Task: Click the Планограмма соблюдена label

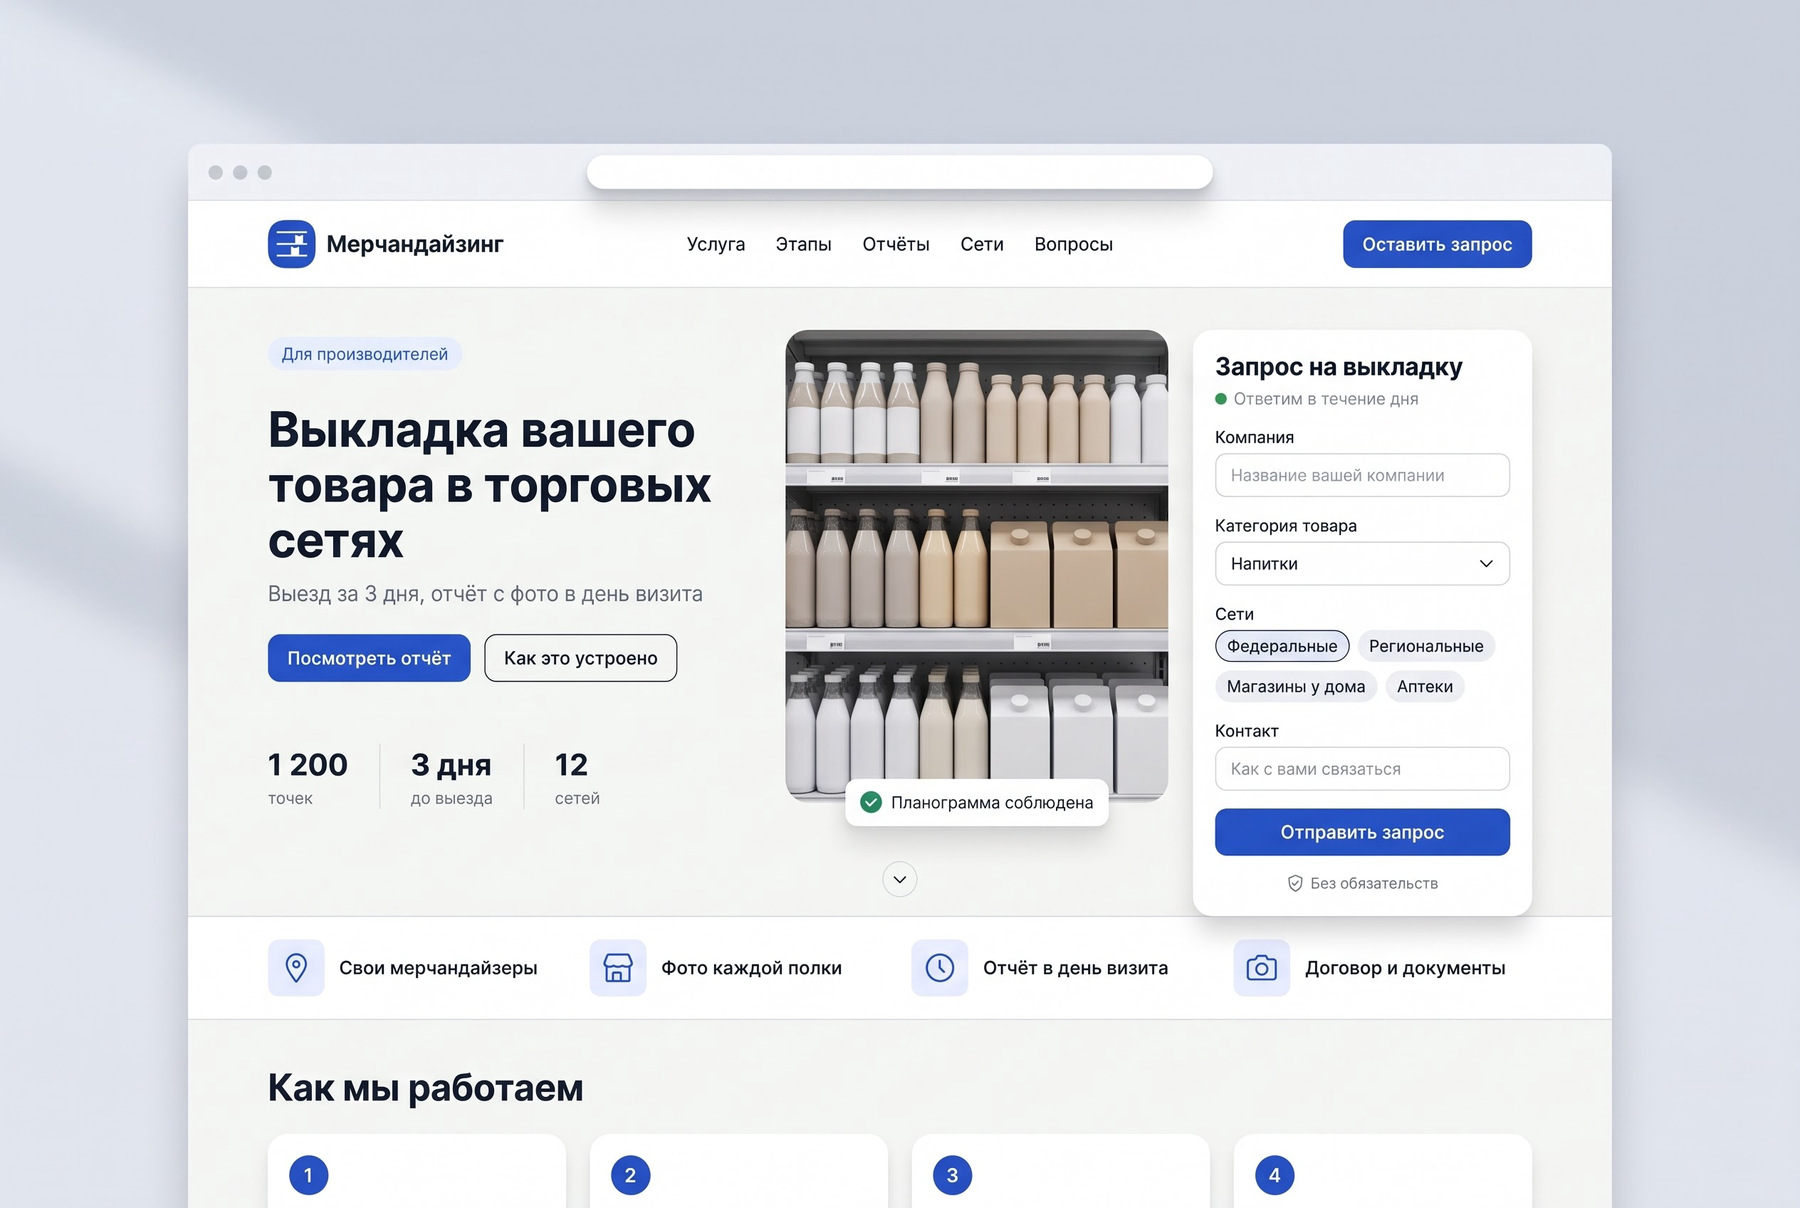Action: 992,802
